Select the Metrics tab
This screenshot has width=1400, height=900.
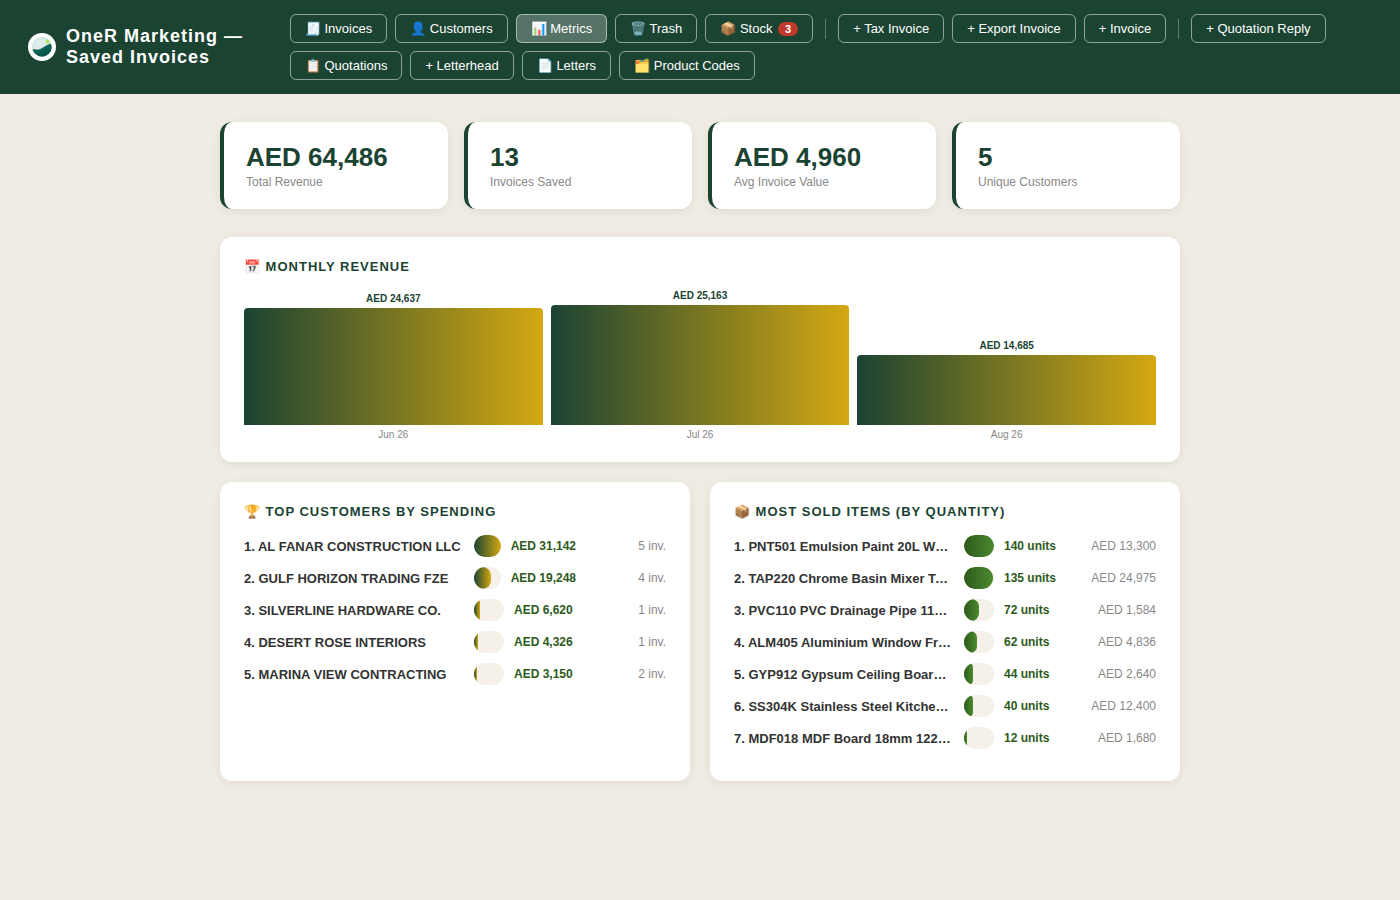[x=561, y=29]
